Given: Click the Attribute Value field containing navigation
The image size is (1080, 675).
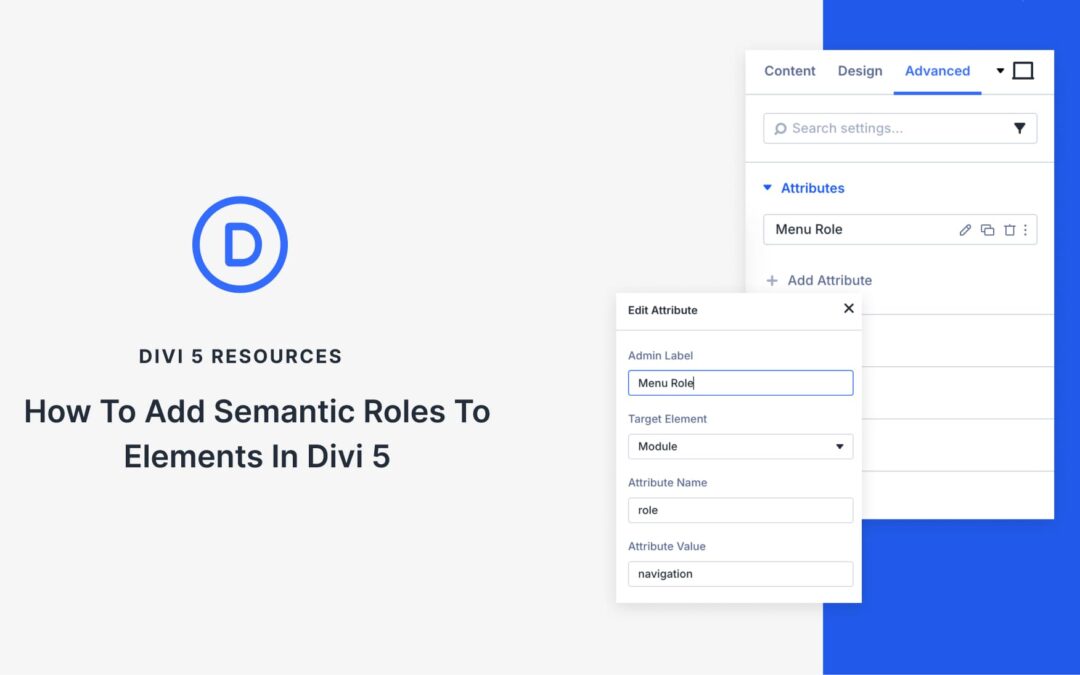Looking at the screenshot, I should point(740,573).
